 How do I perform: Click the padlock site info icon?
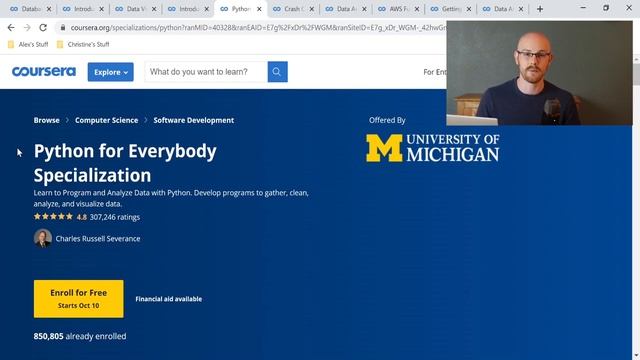(x=62, y=28)
